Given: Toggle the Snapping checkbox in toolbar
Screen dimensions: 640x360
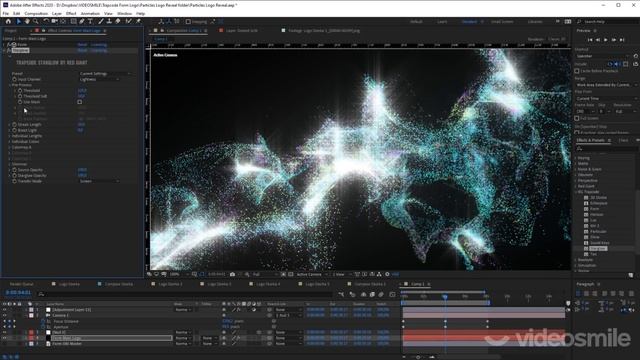Looking at the screenshot, I should [188, 22].
